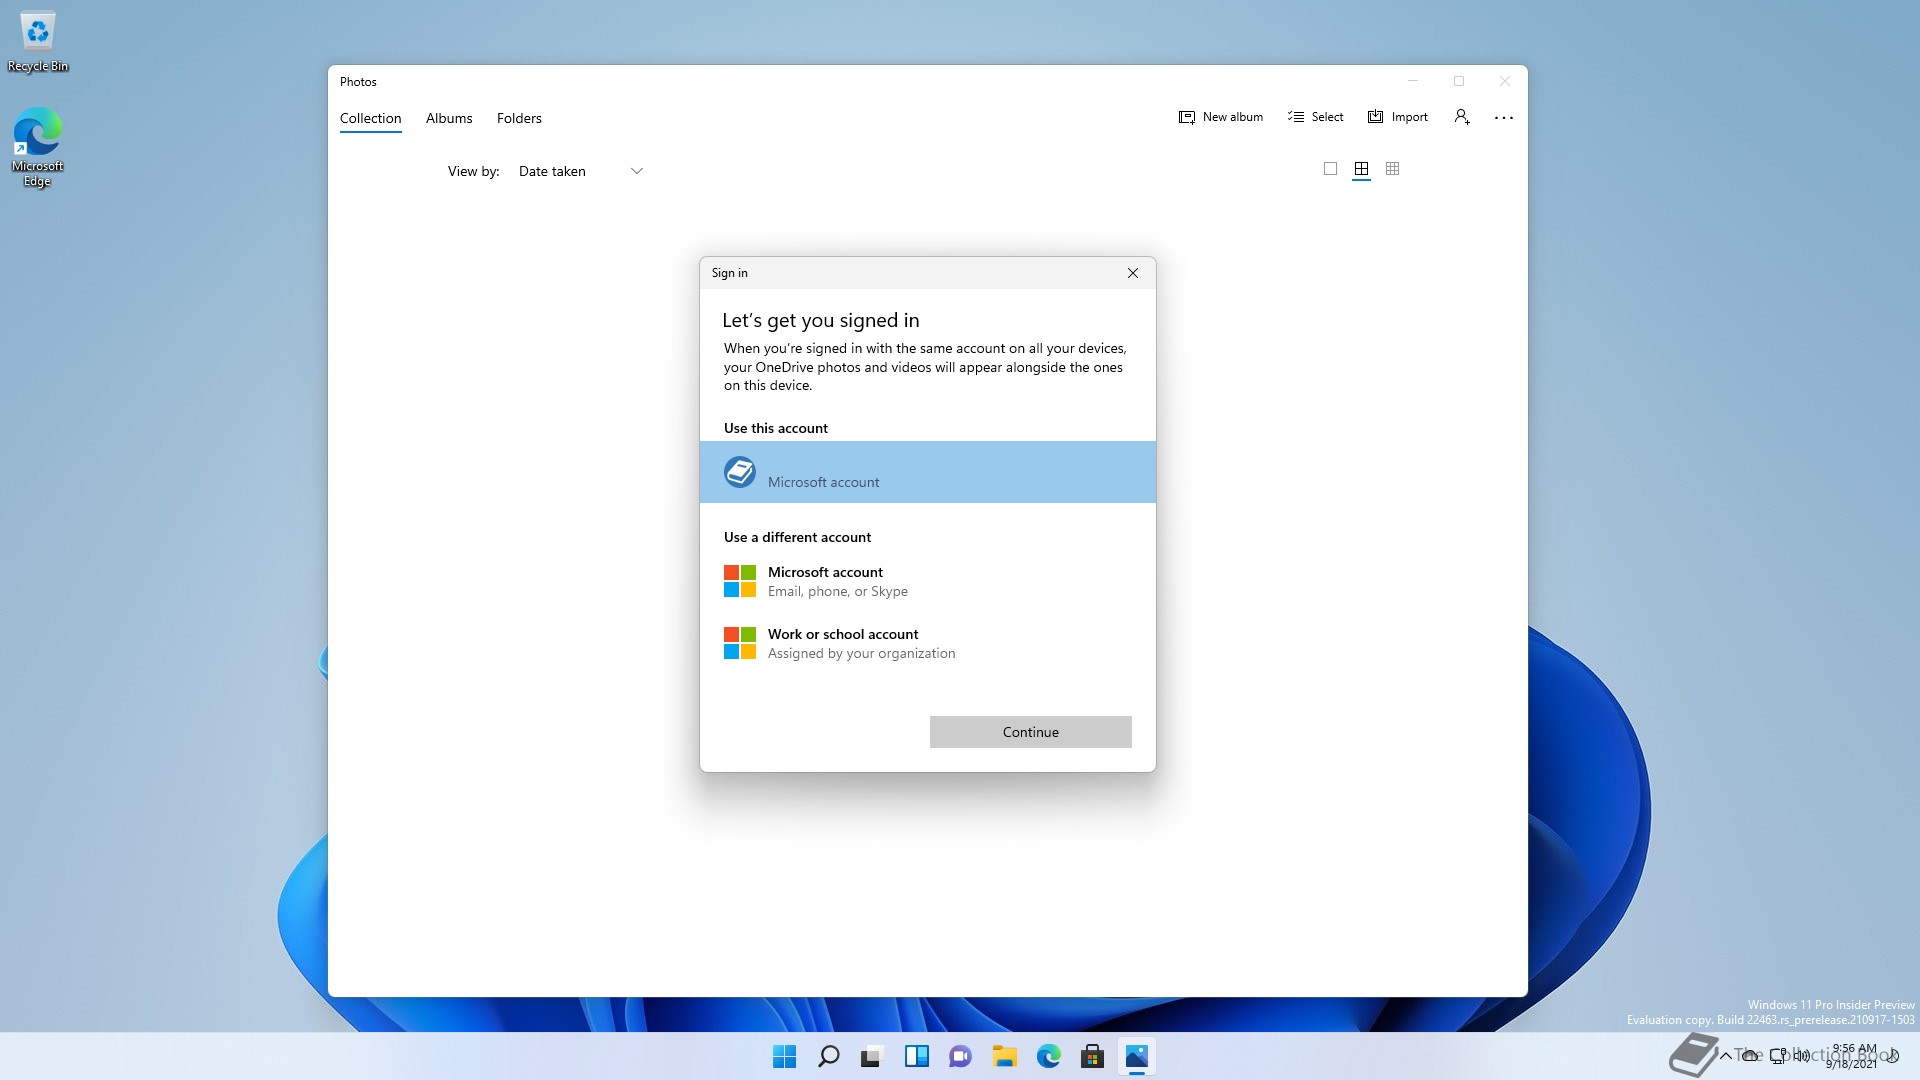Choose Work or school account option
The width and height of the screenshot is (1920, 1080).
pos(928,643)
